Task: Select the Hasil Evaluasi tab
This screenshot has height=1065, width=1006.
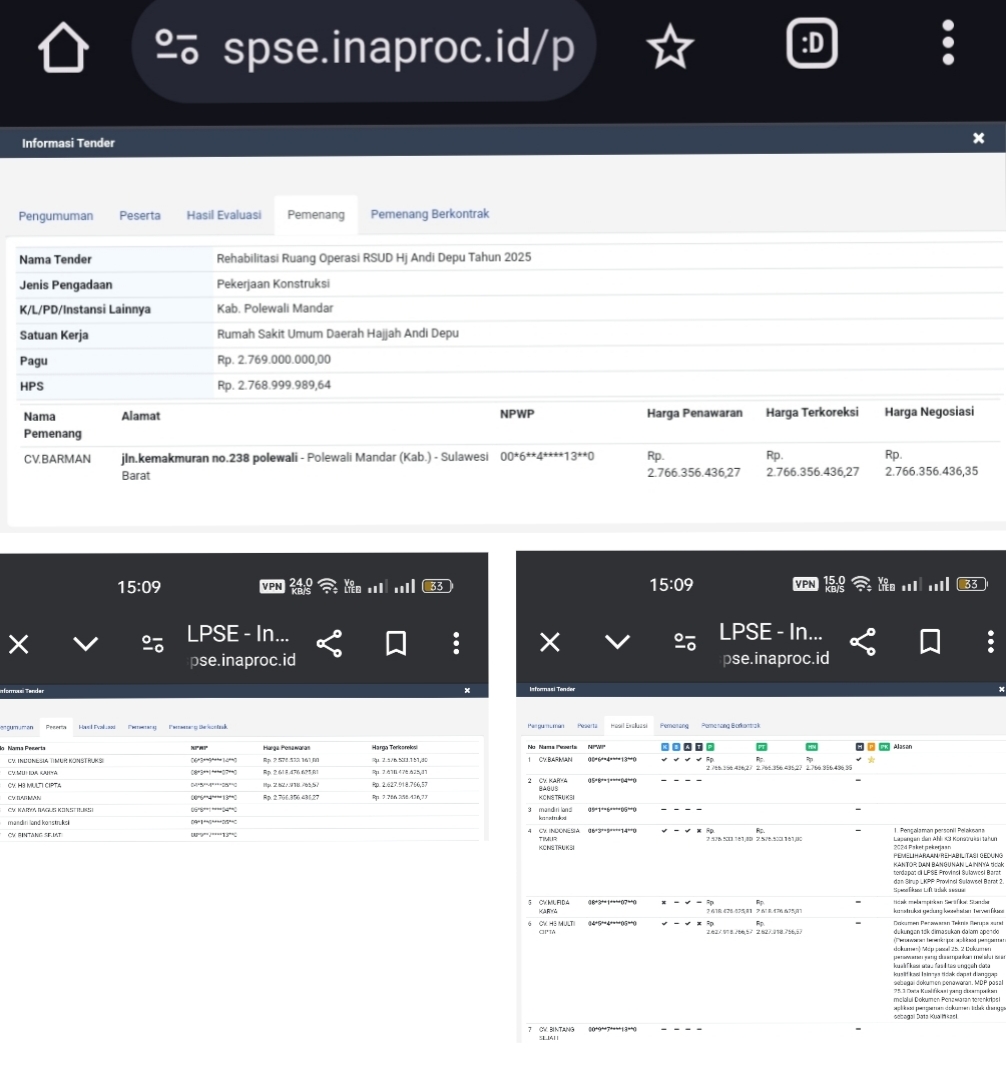Action: (x=223, y=215)
